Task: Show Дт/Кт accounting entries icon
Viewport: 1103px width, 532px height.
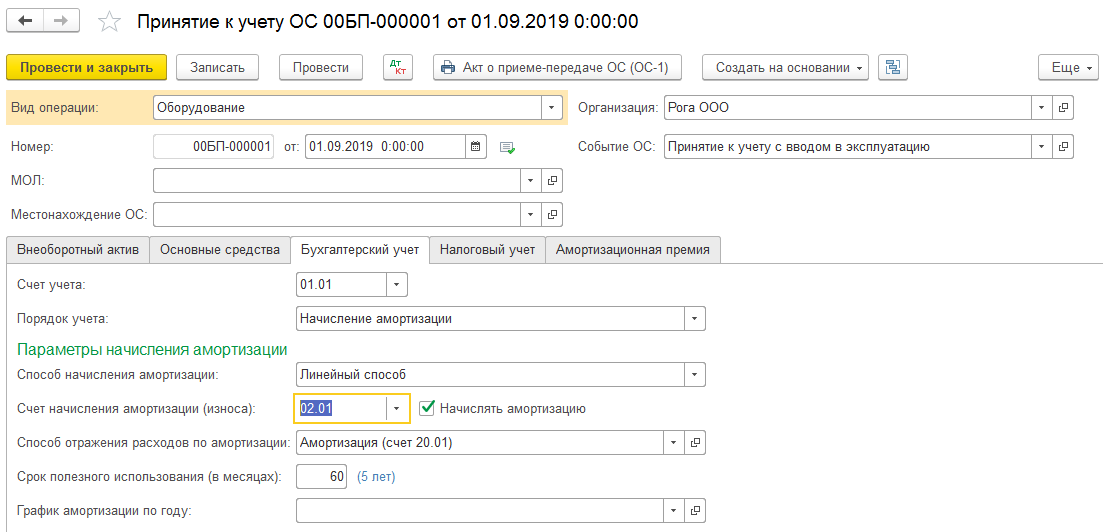Action: (398, 67)
